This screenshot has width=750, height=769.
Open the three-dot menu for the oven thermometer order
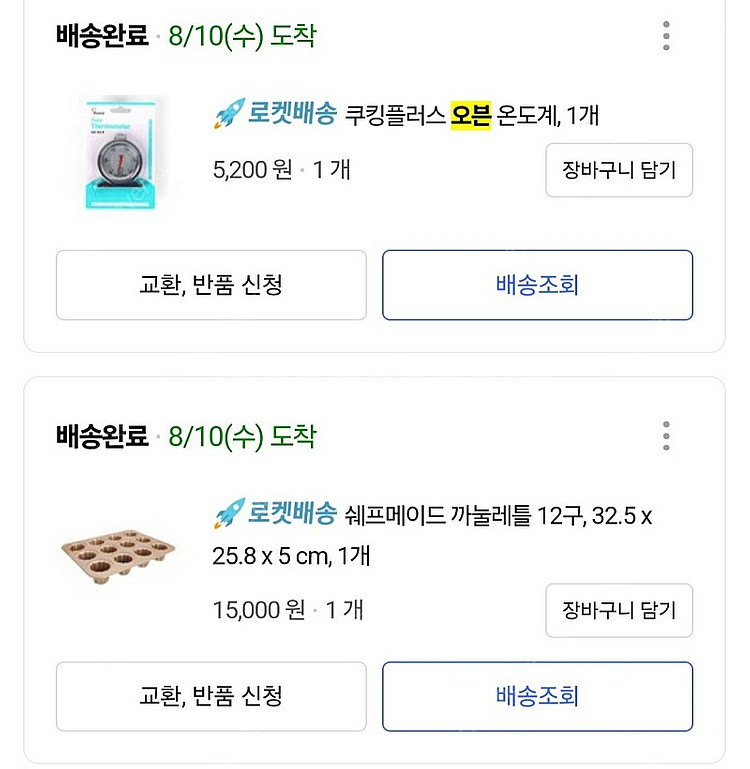point(666,36)
